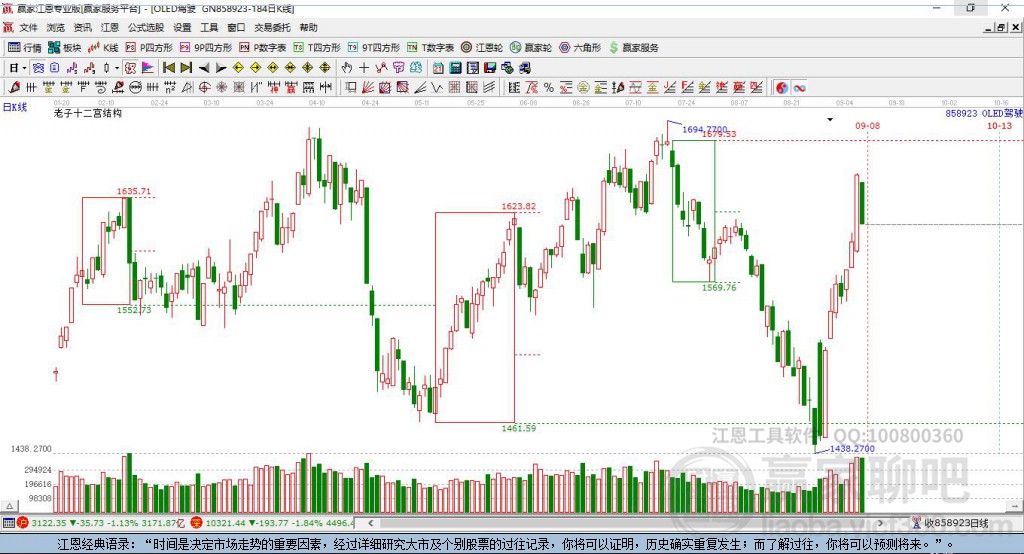Screen dimensions: 1024x554
Task: Open the 窗口 menu
Action: (236, 27)
